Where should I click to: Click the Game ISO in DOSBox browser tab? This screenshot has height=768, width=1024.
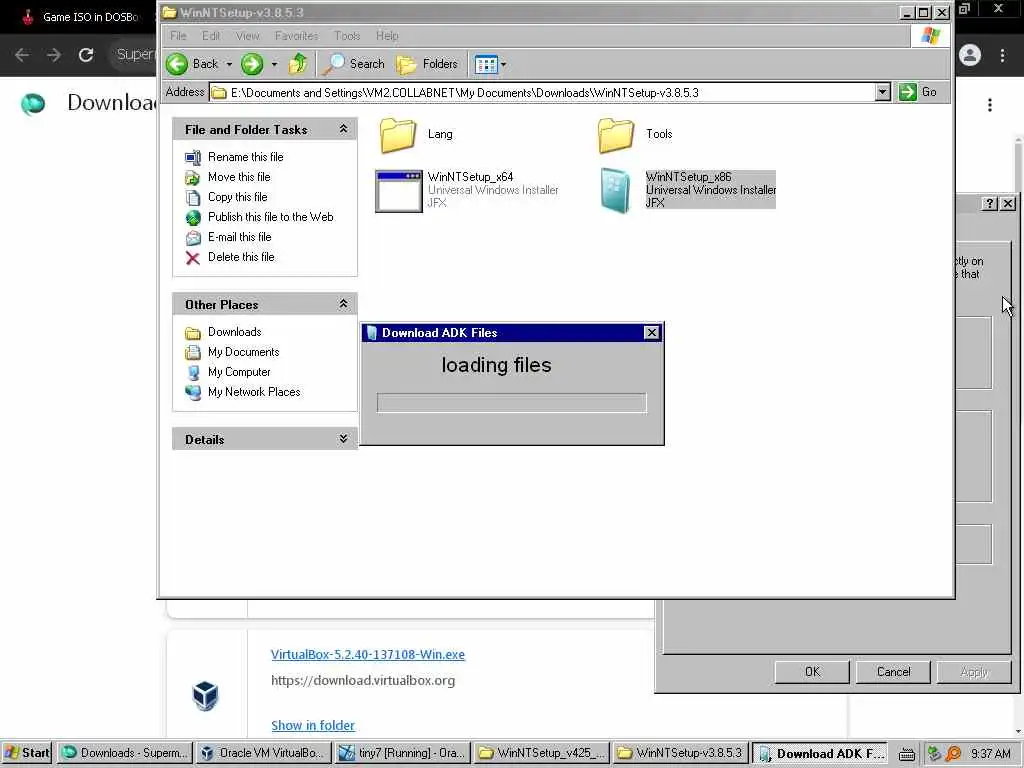click(x=78, y=17)
